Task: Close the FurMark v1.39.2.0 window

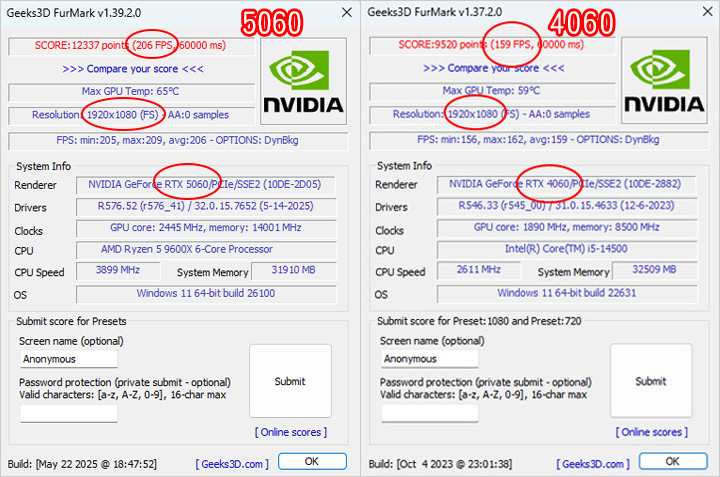Action: coord(347,12)
